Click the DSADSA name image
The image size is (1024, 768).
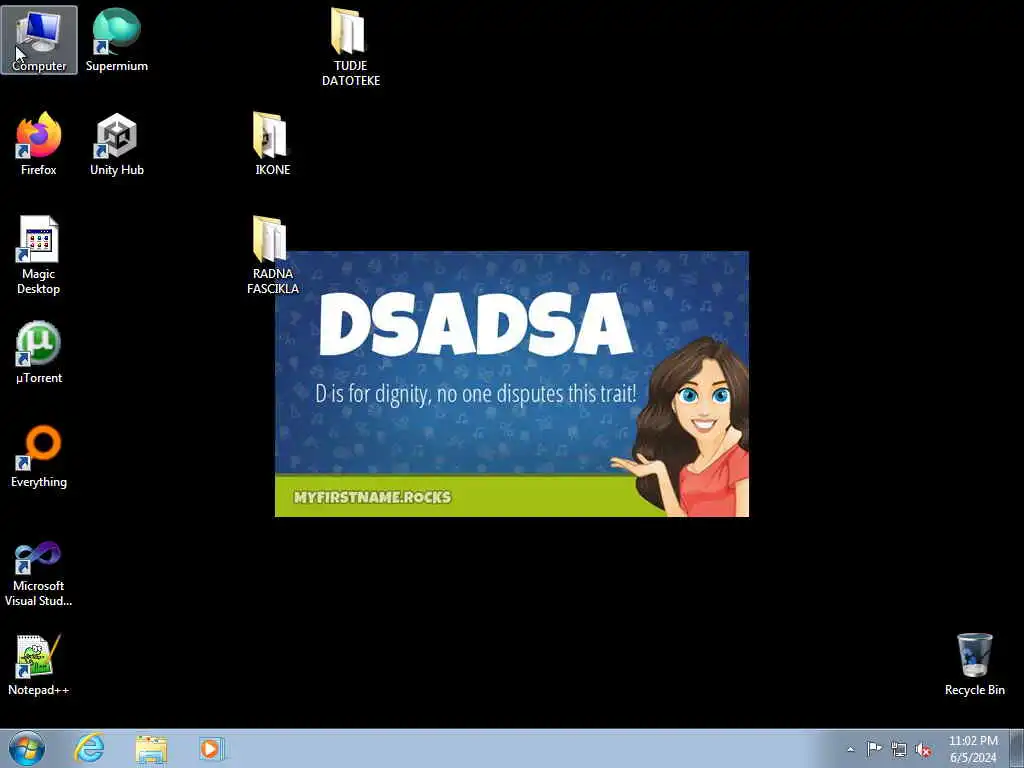511,384
